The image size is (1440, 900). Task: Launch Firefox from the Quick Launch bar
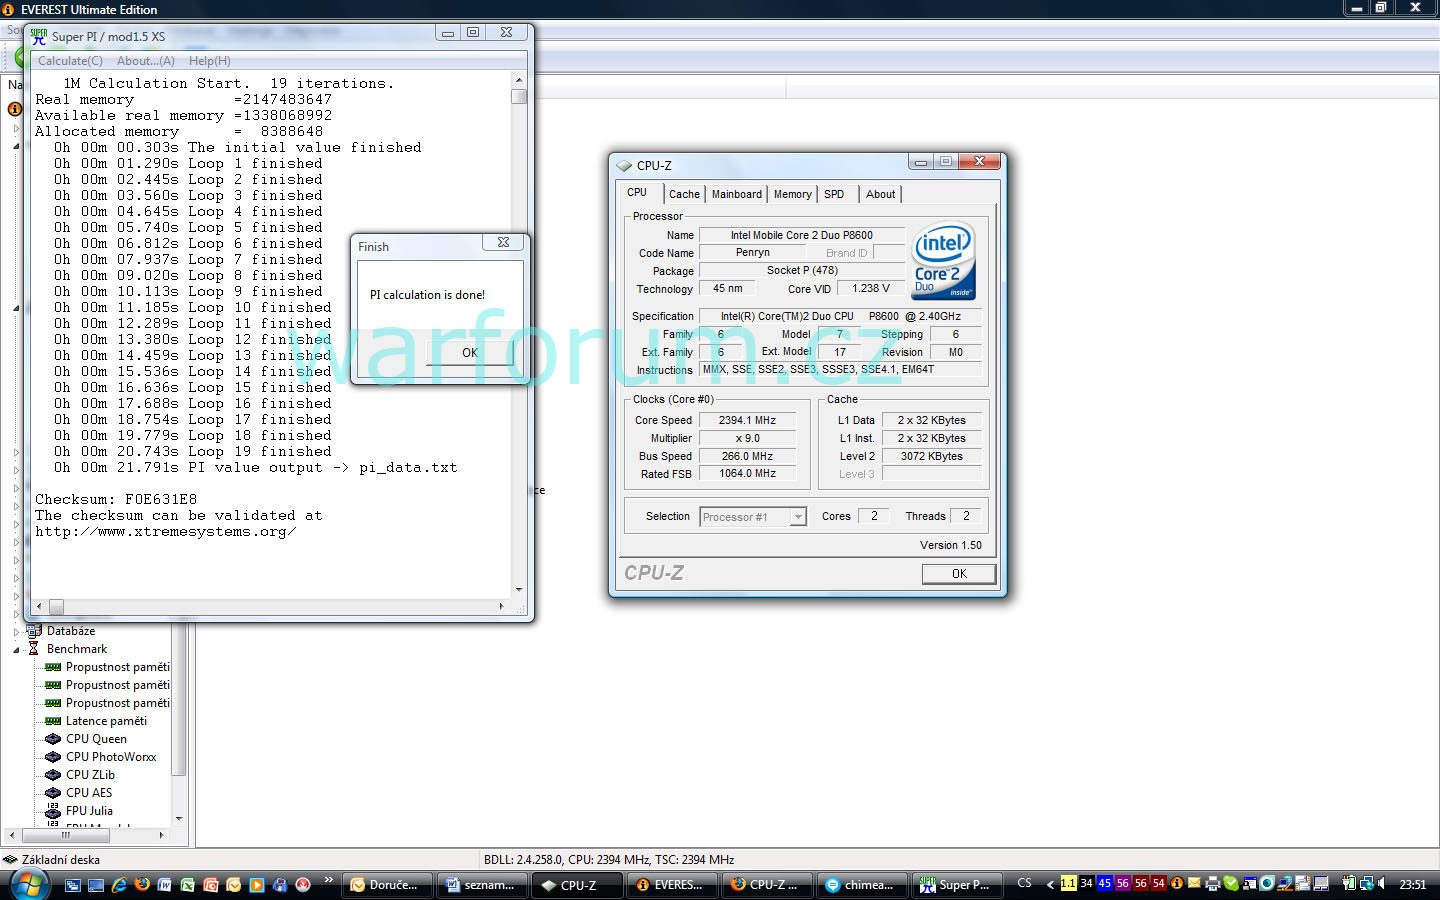[142, 885]
